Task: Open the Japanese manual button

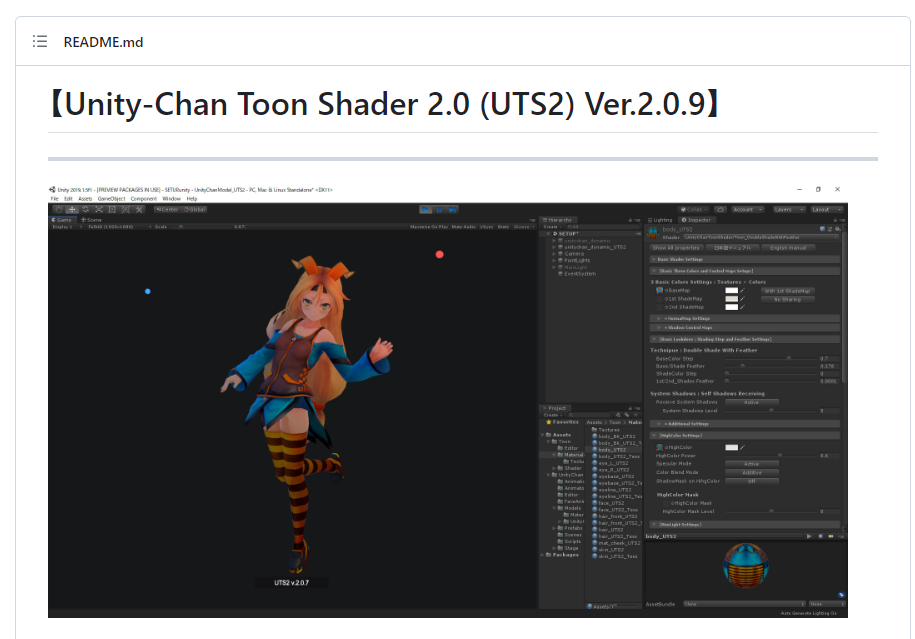Action: click(x=732, y=248)
